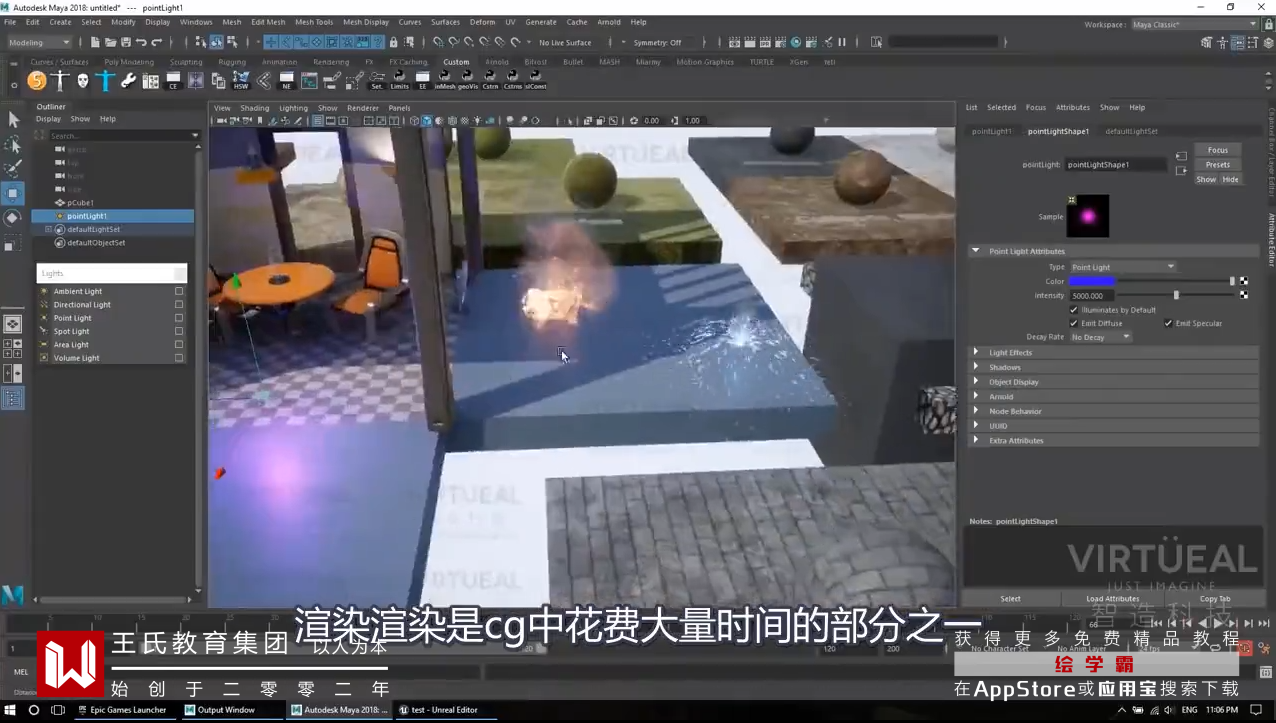Check the Volume Light option box
This screenshot has width=1276, height=723.
click(179, 358)
